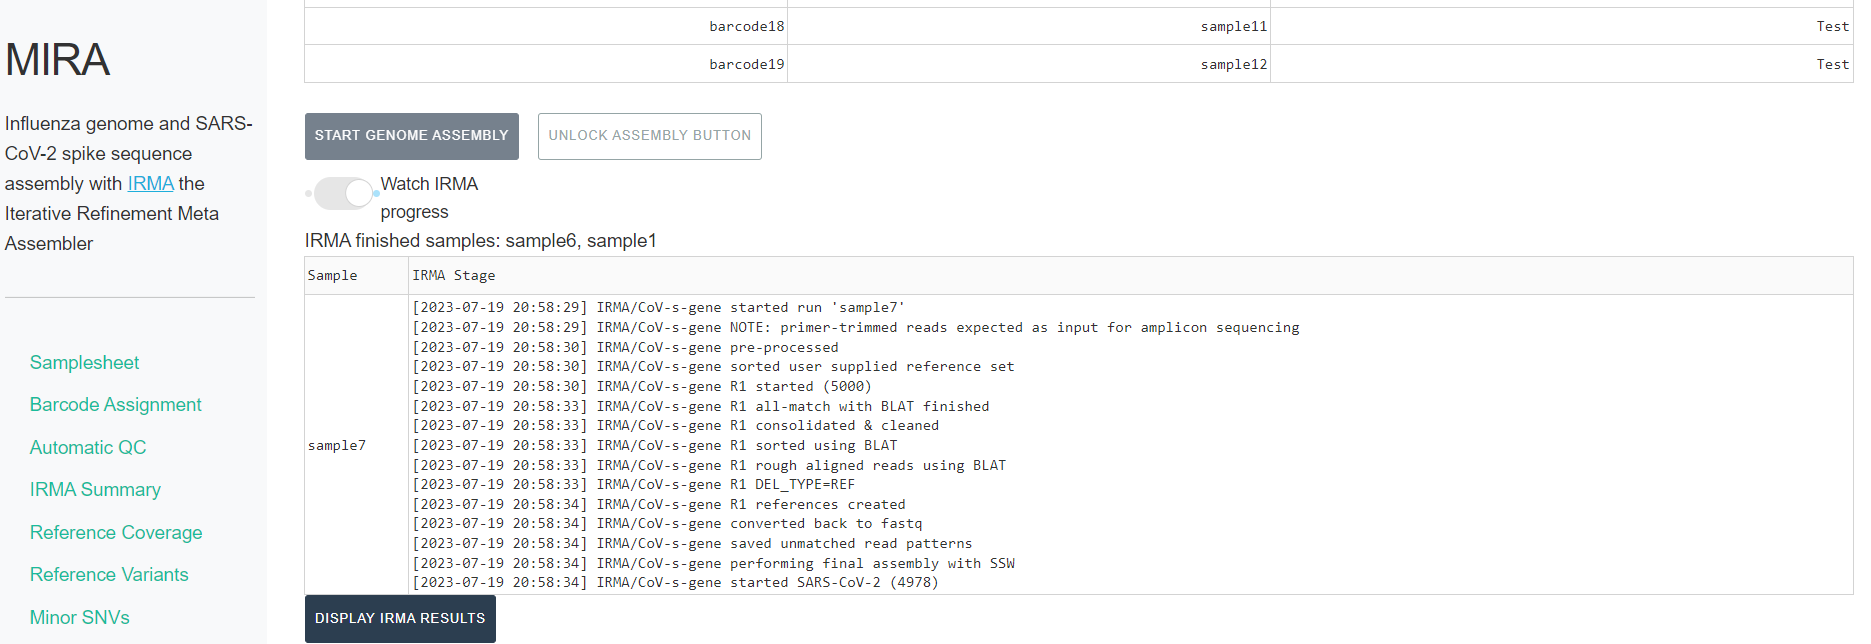Click the Sample column header
This screenshot has height=644, width=1871.
tap(332, 276)
